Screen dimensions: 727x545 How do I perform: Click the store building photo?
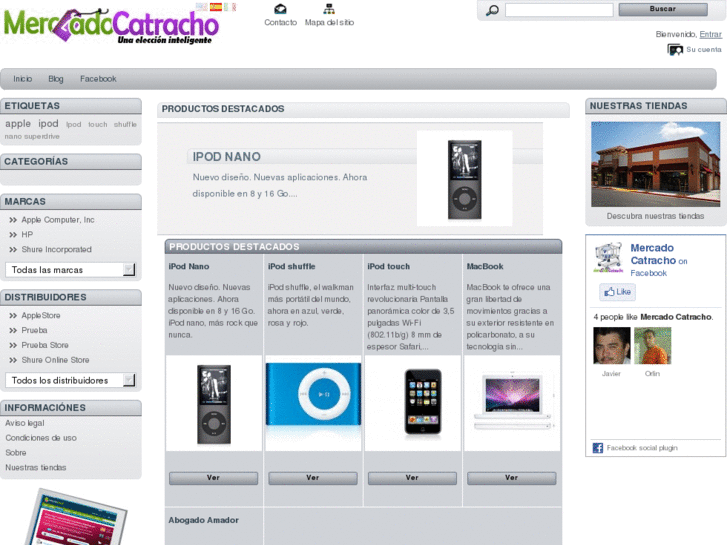[x=656, y=164]
